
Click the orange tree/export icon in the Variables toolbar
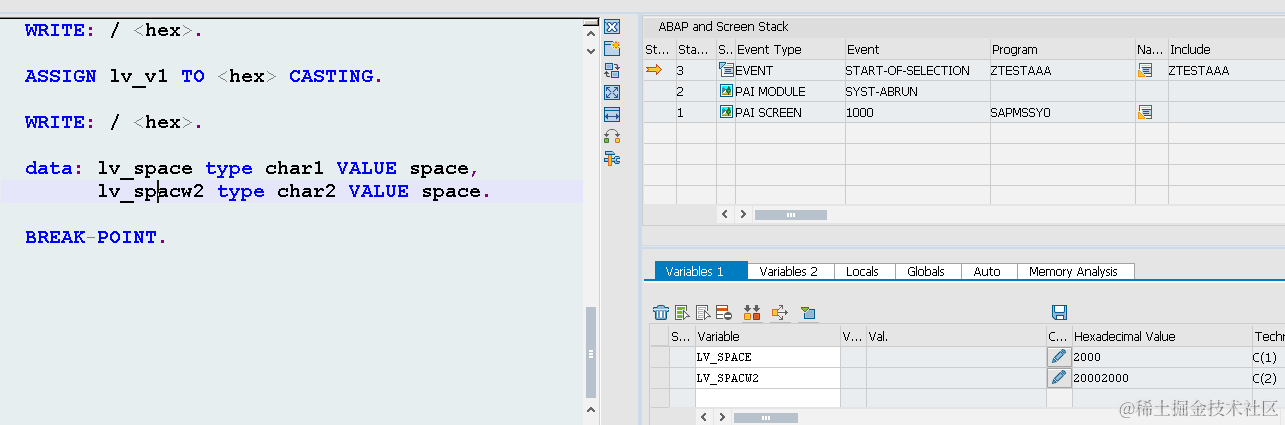click(780, 312)
